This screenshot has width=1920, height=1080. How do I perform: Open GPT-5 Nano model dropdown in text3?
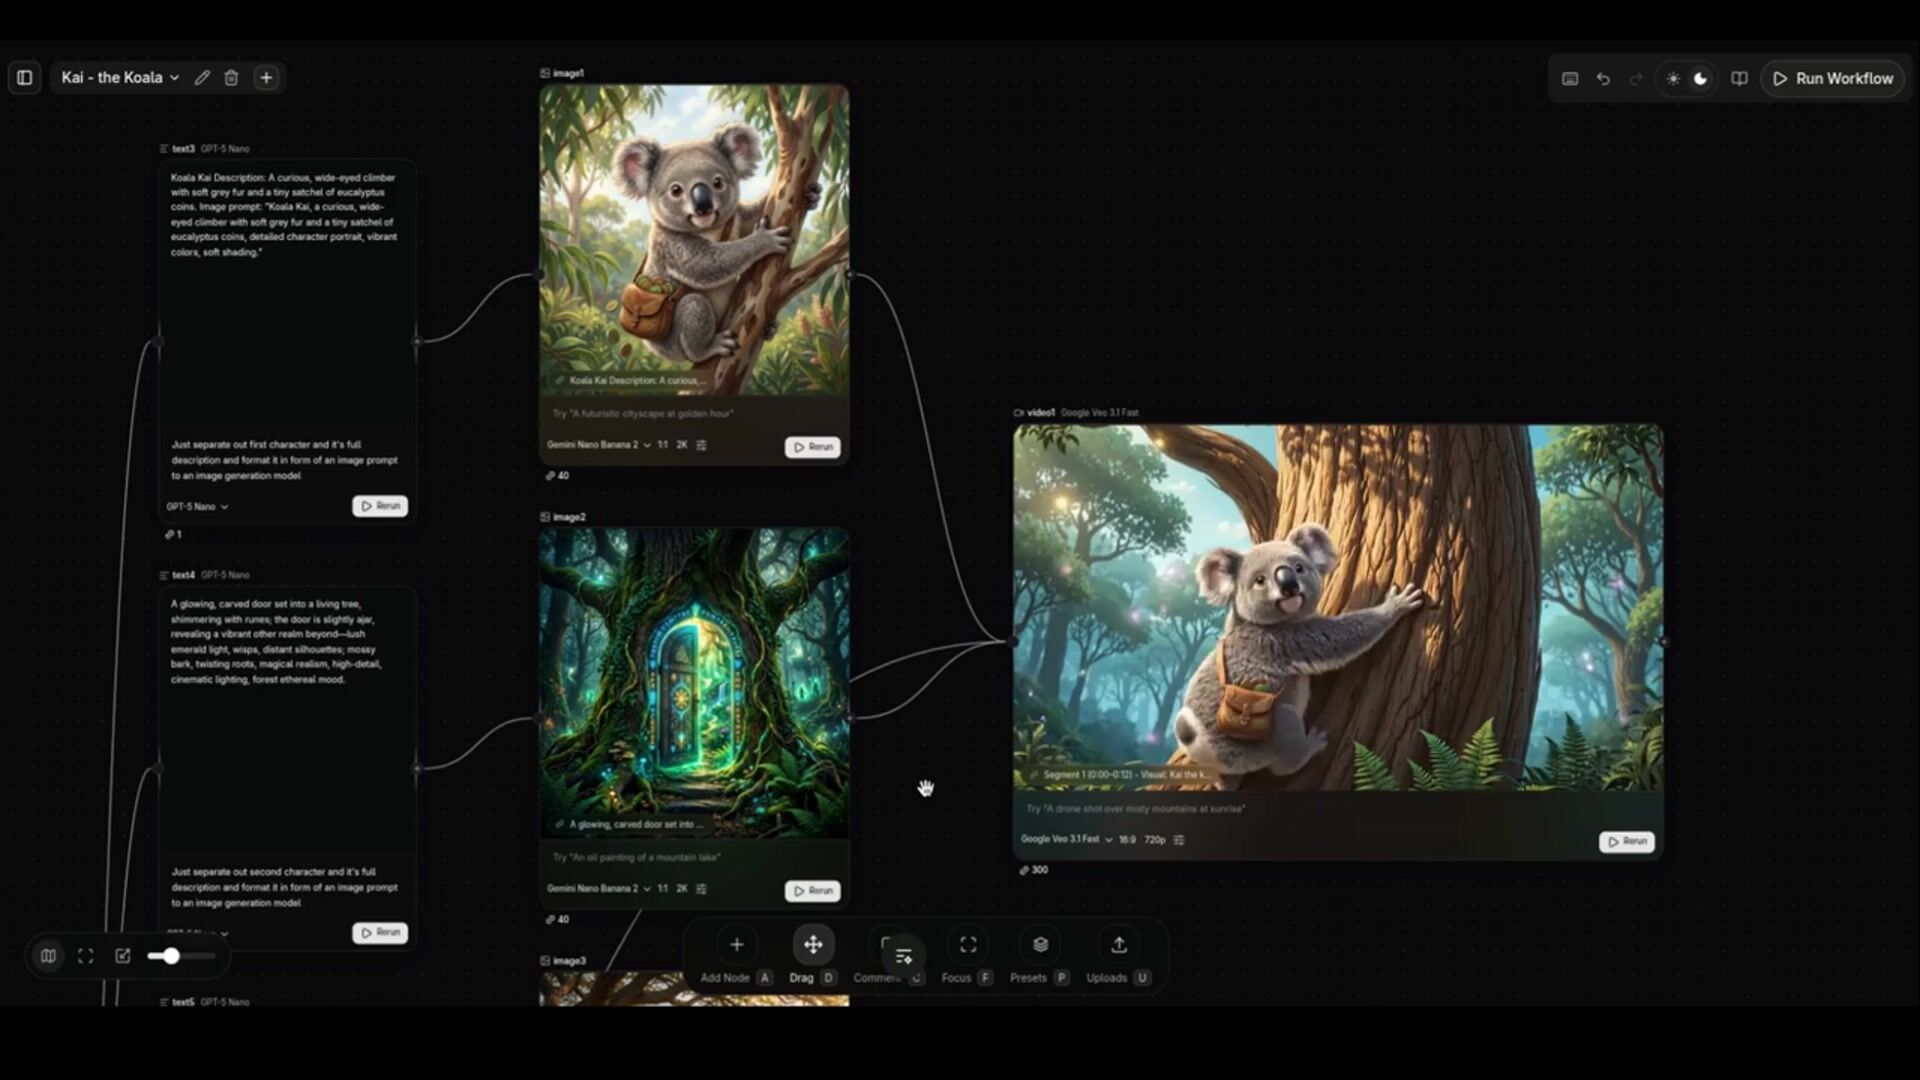(197, 507)
